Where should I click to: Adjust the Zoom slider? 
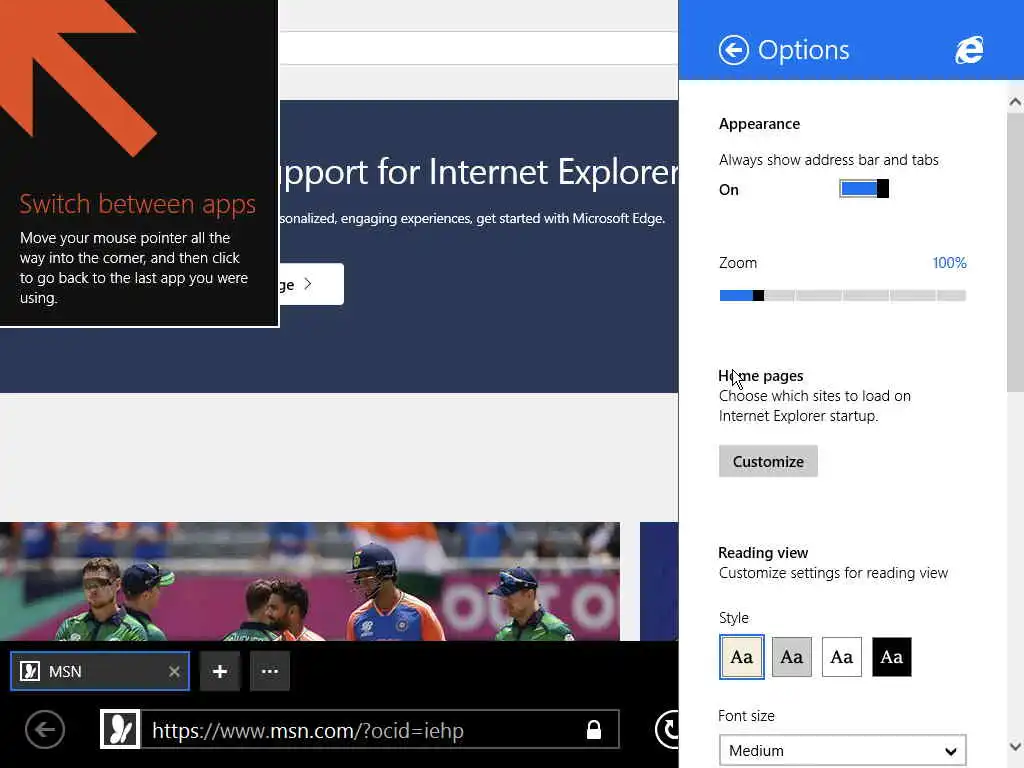842,296
